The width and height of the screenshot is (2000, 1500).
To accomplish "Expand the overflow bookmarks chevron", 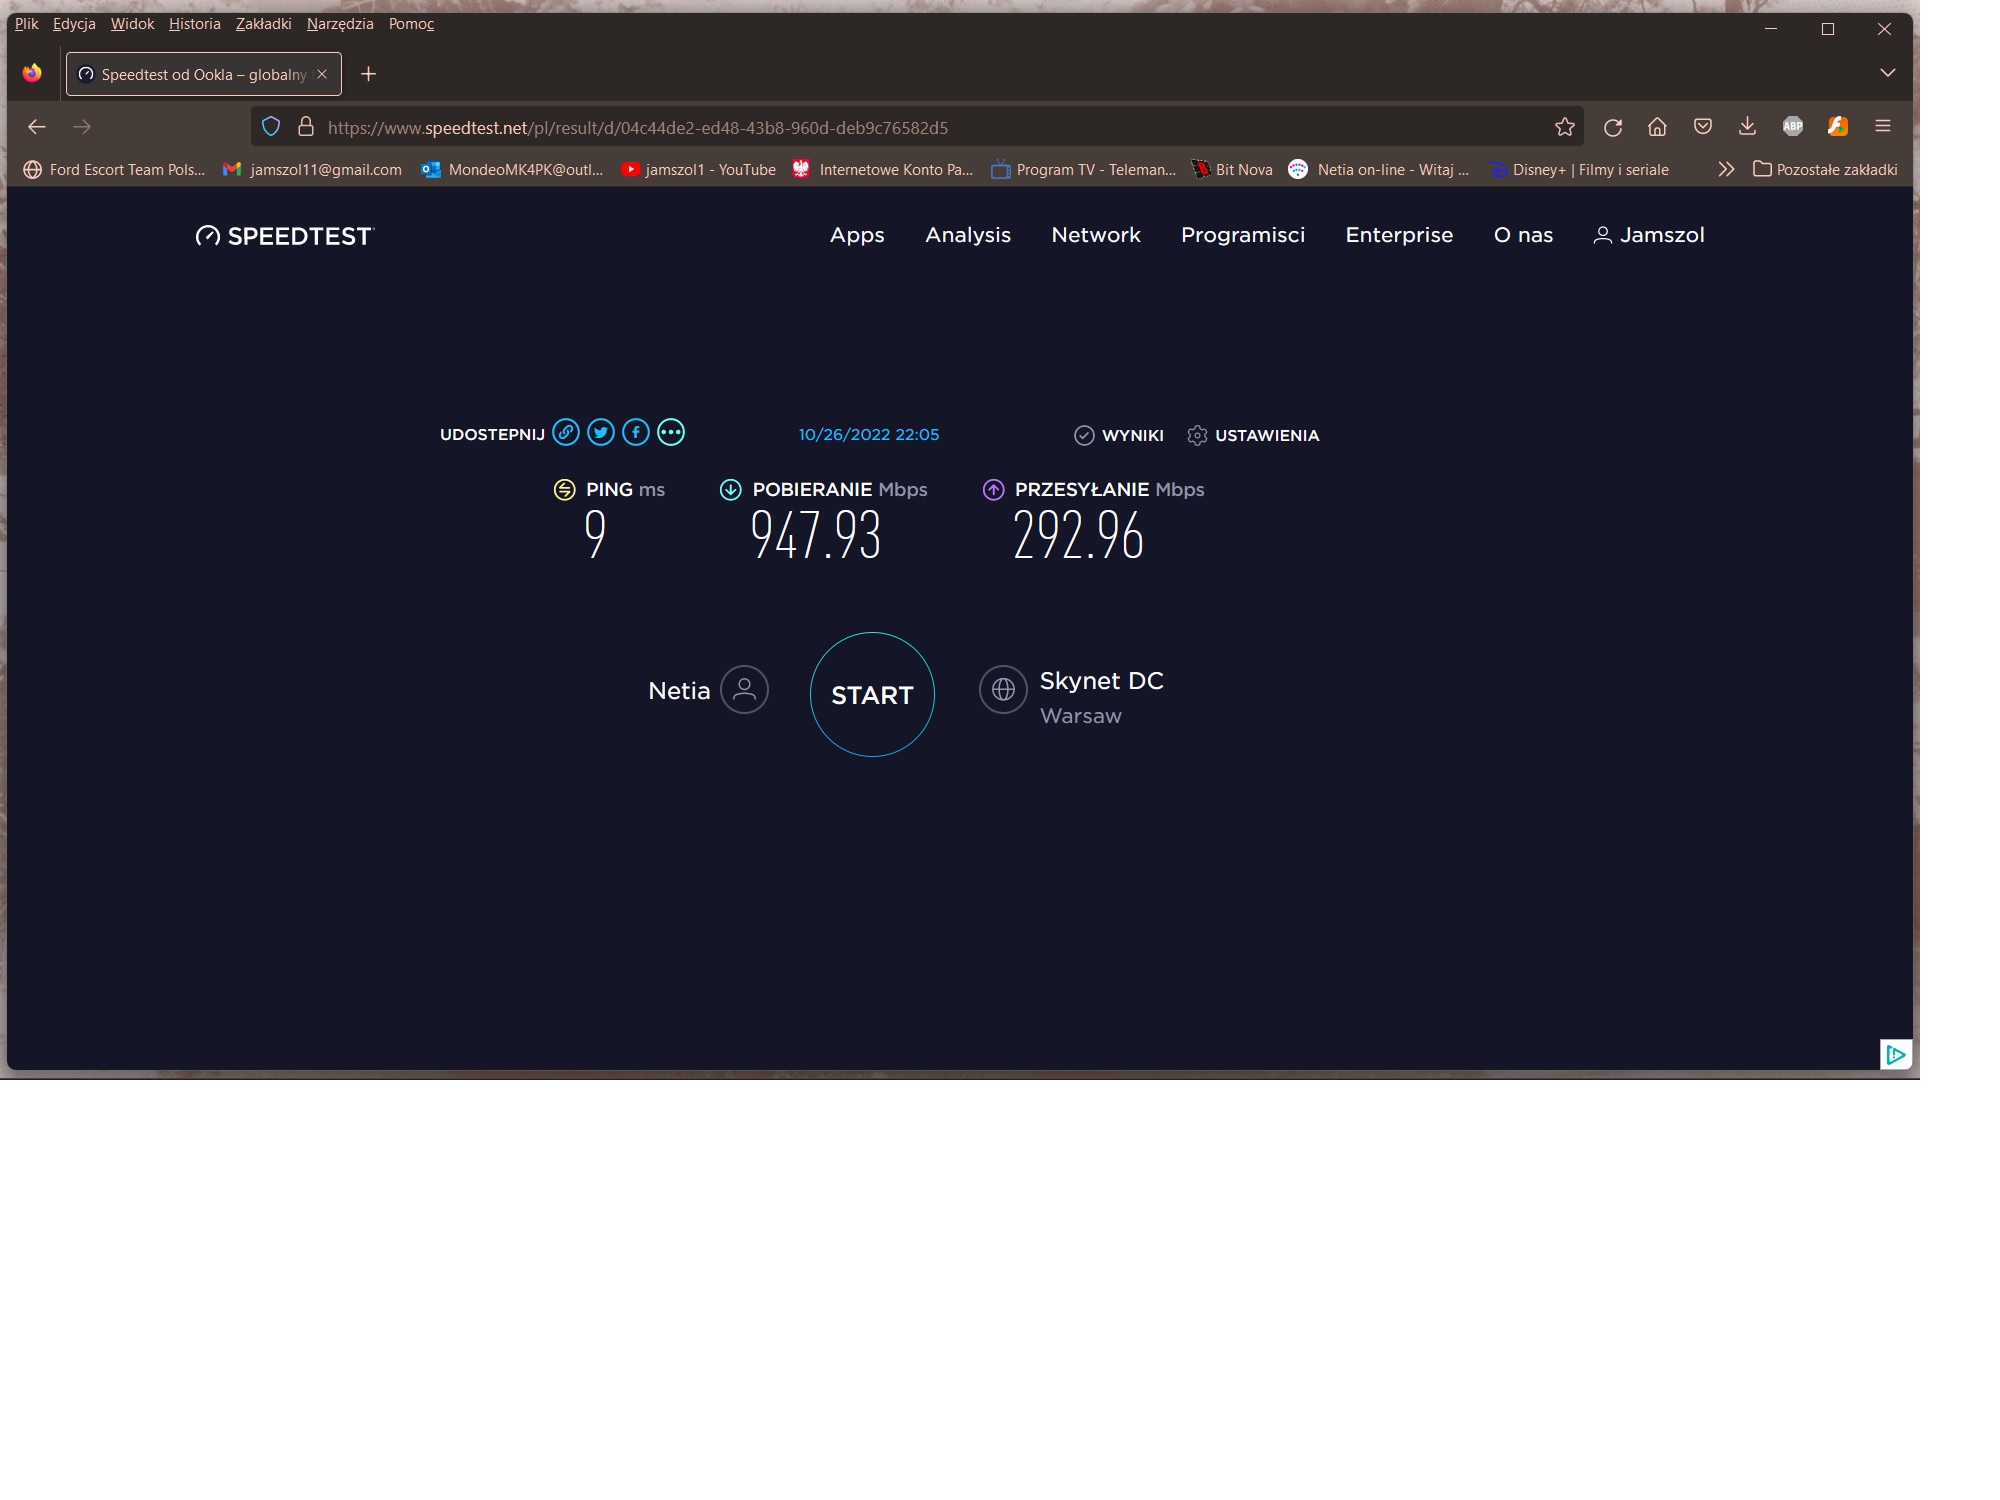I will point(1726,169).
